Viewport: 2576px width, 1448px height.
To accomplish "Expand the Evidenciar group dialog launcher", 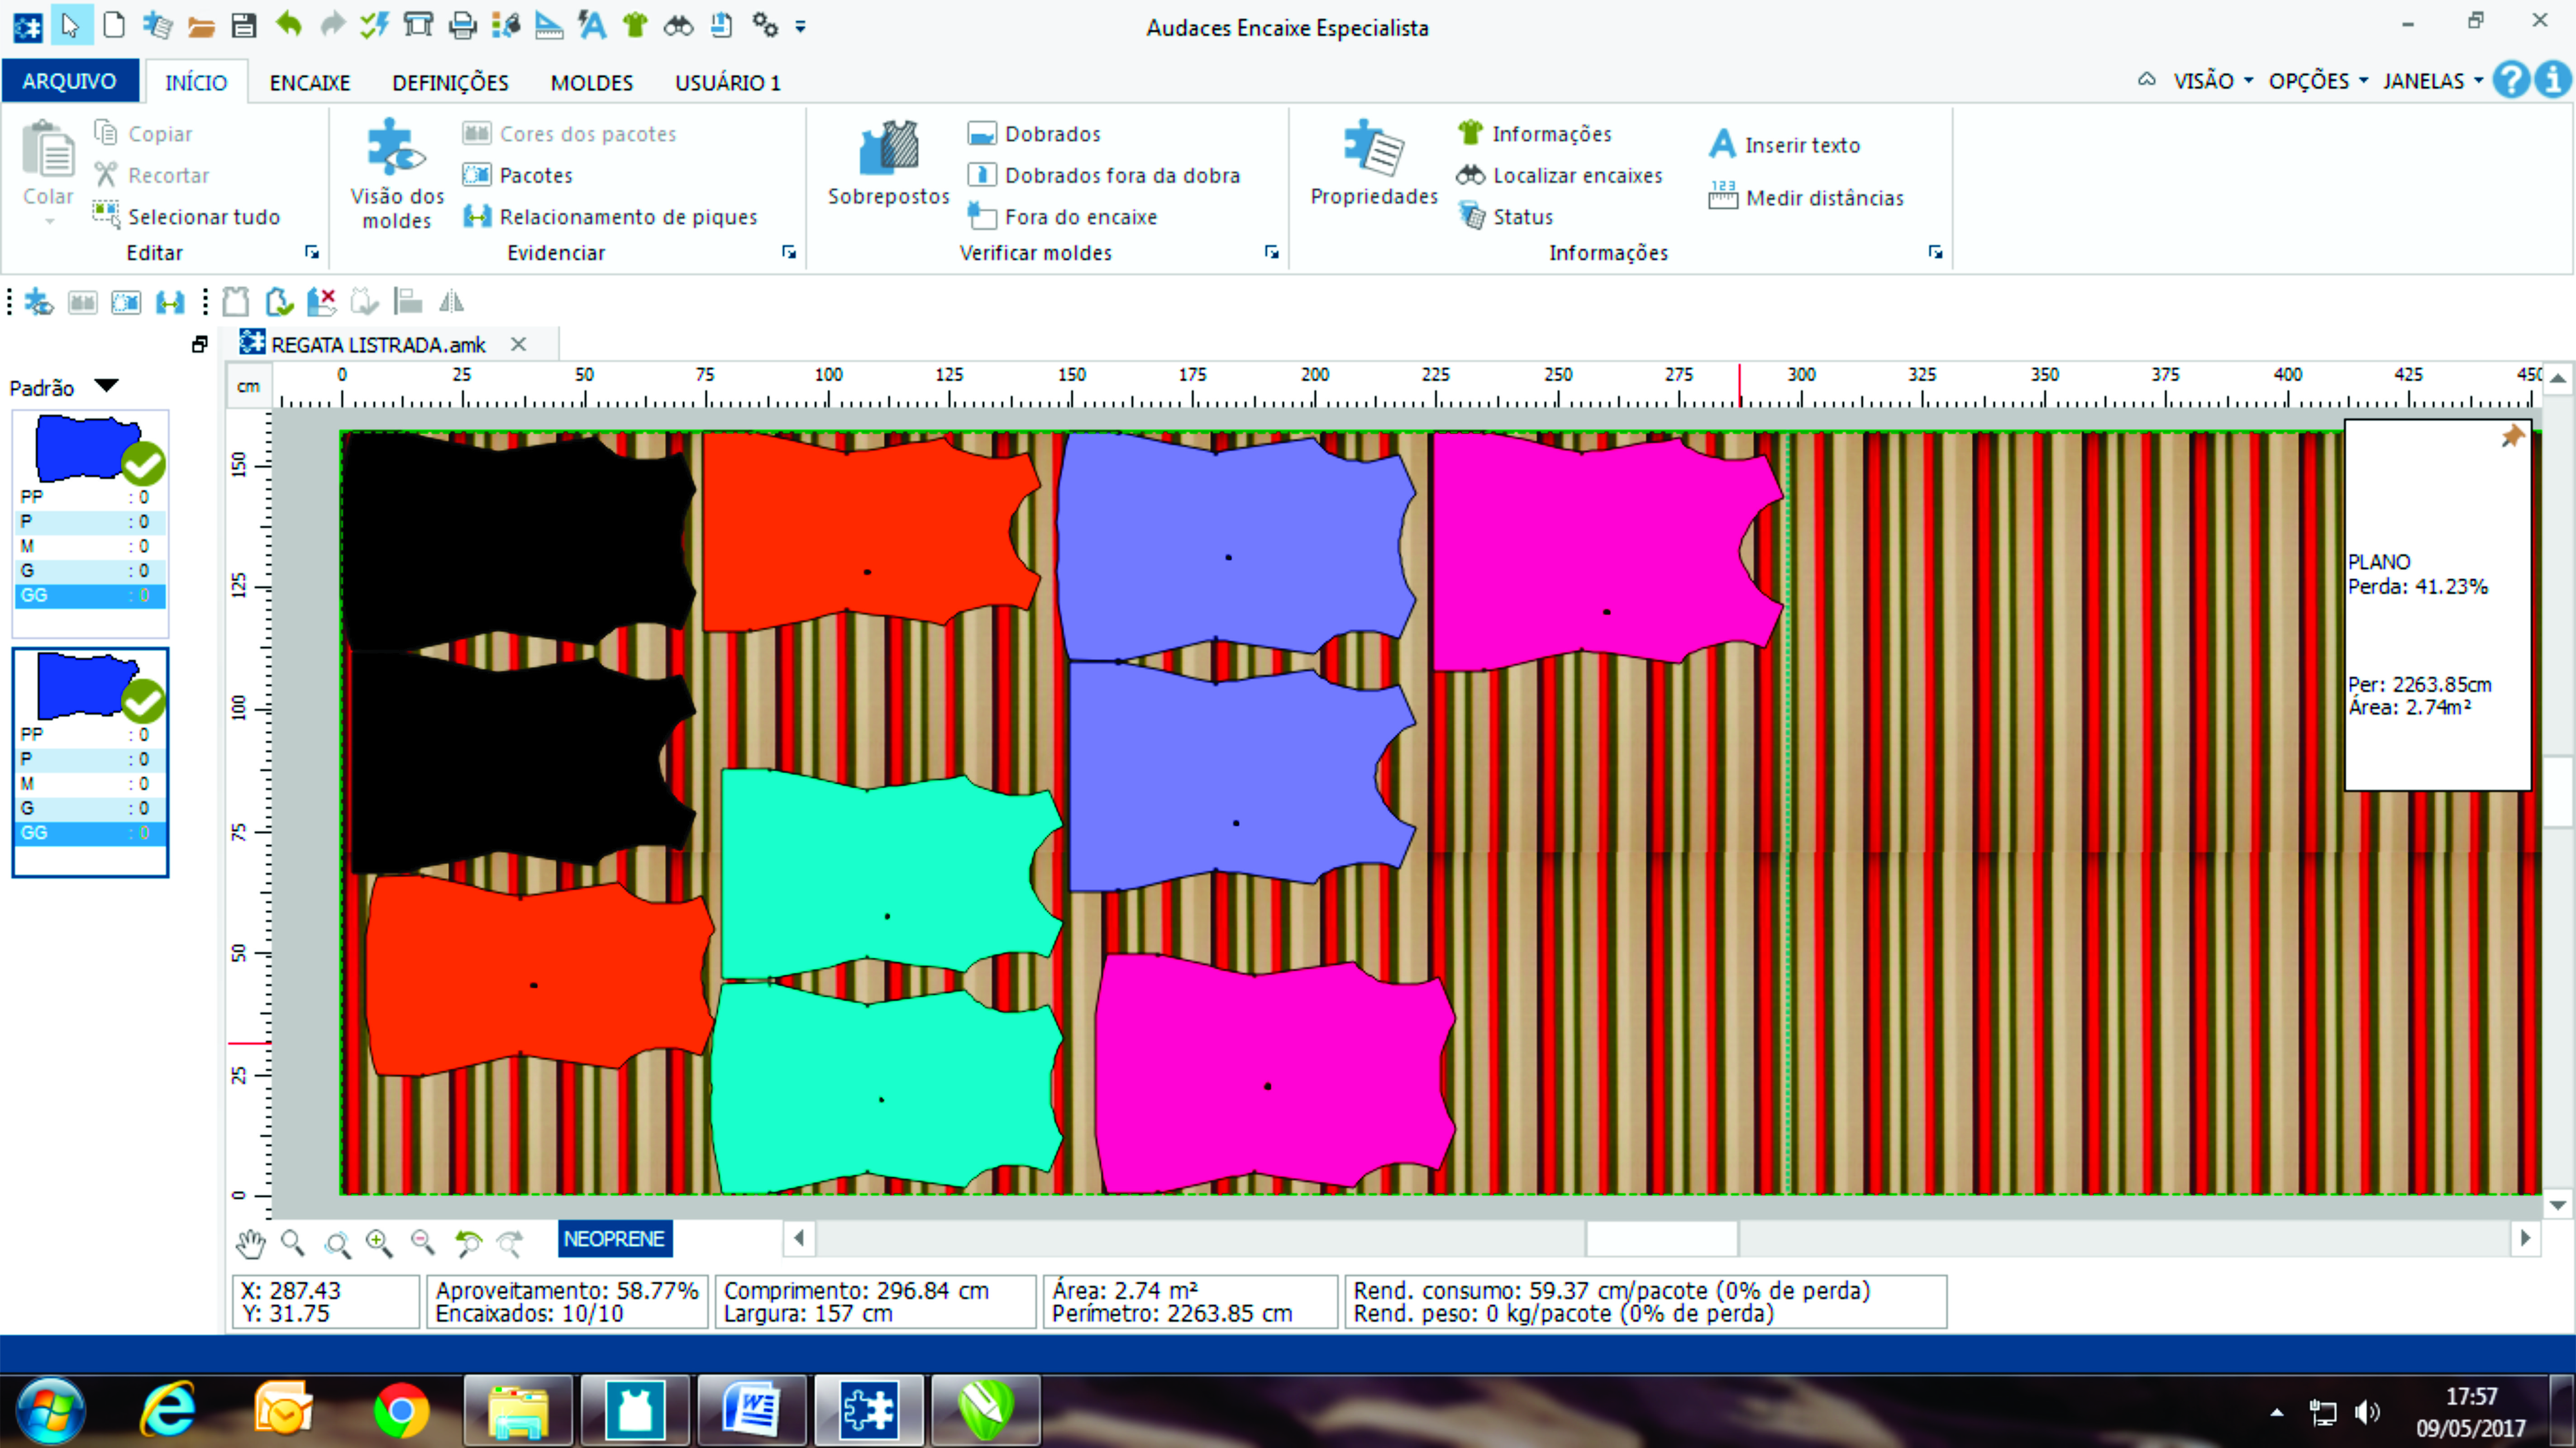I will pyautogui.click(x=789, y=253).
